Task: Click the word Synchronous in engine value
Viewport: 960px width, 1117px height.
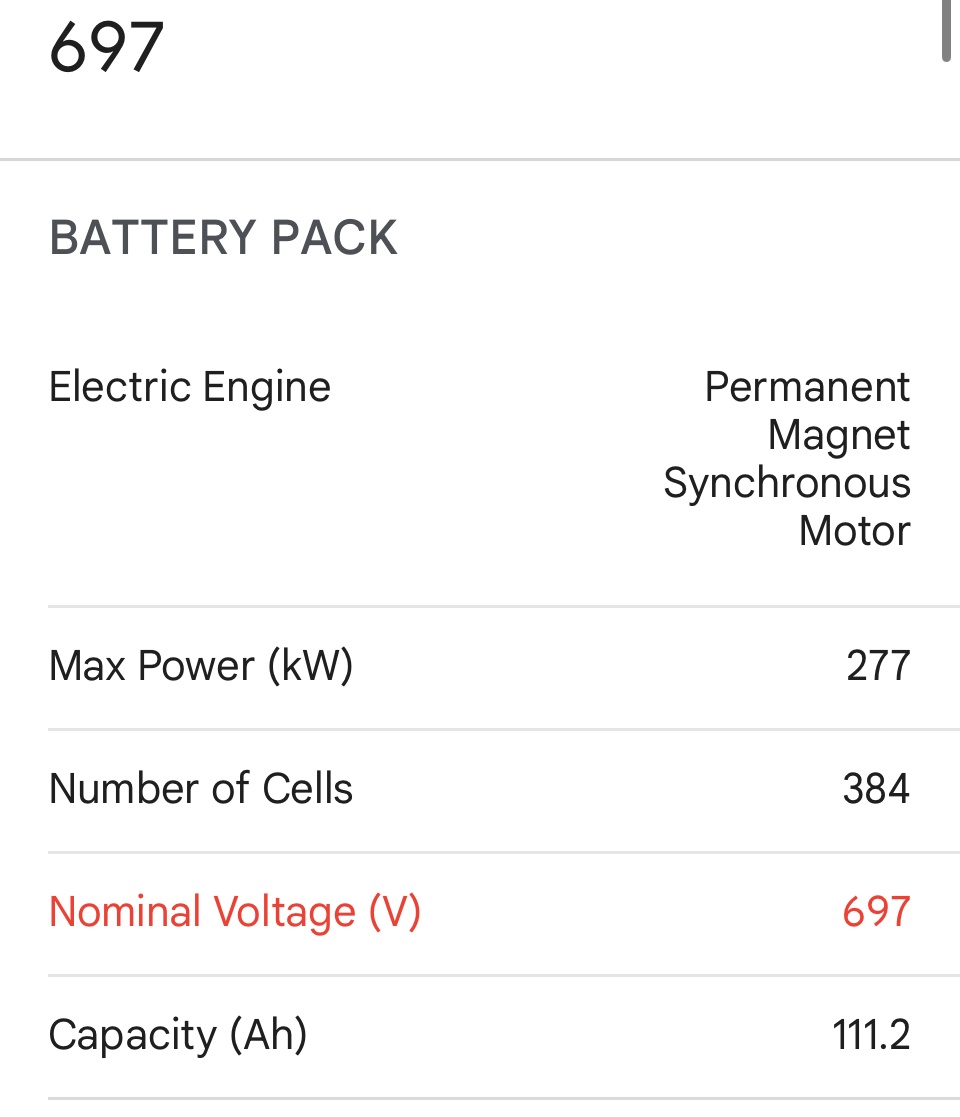Action: pyautogui.click(x=787, y=483)
